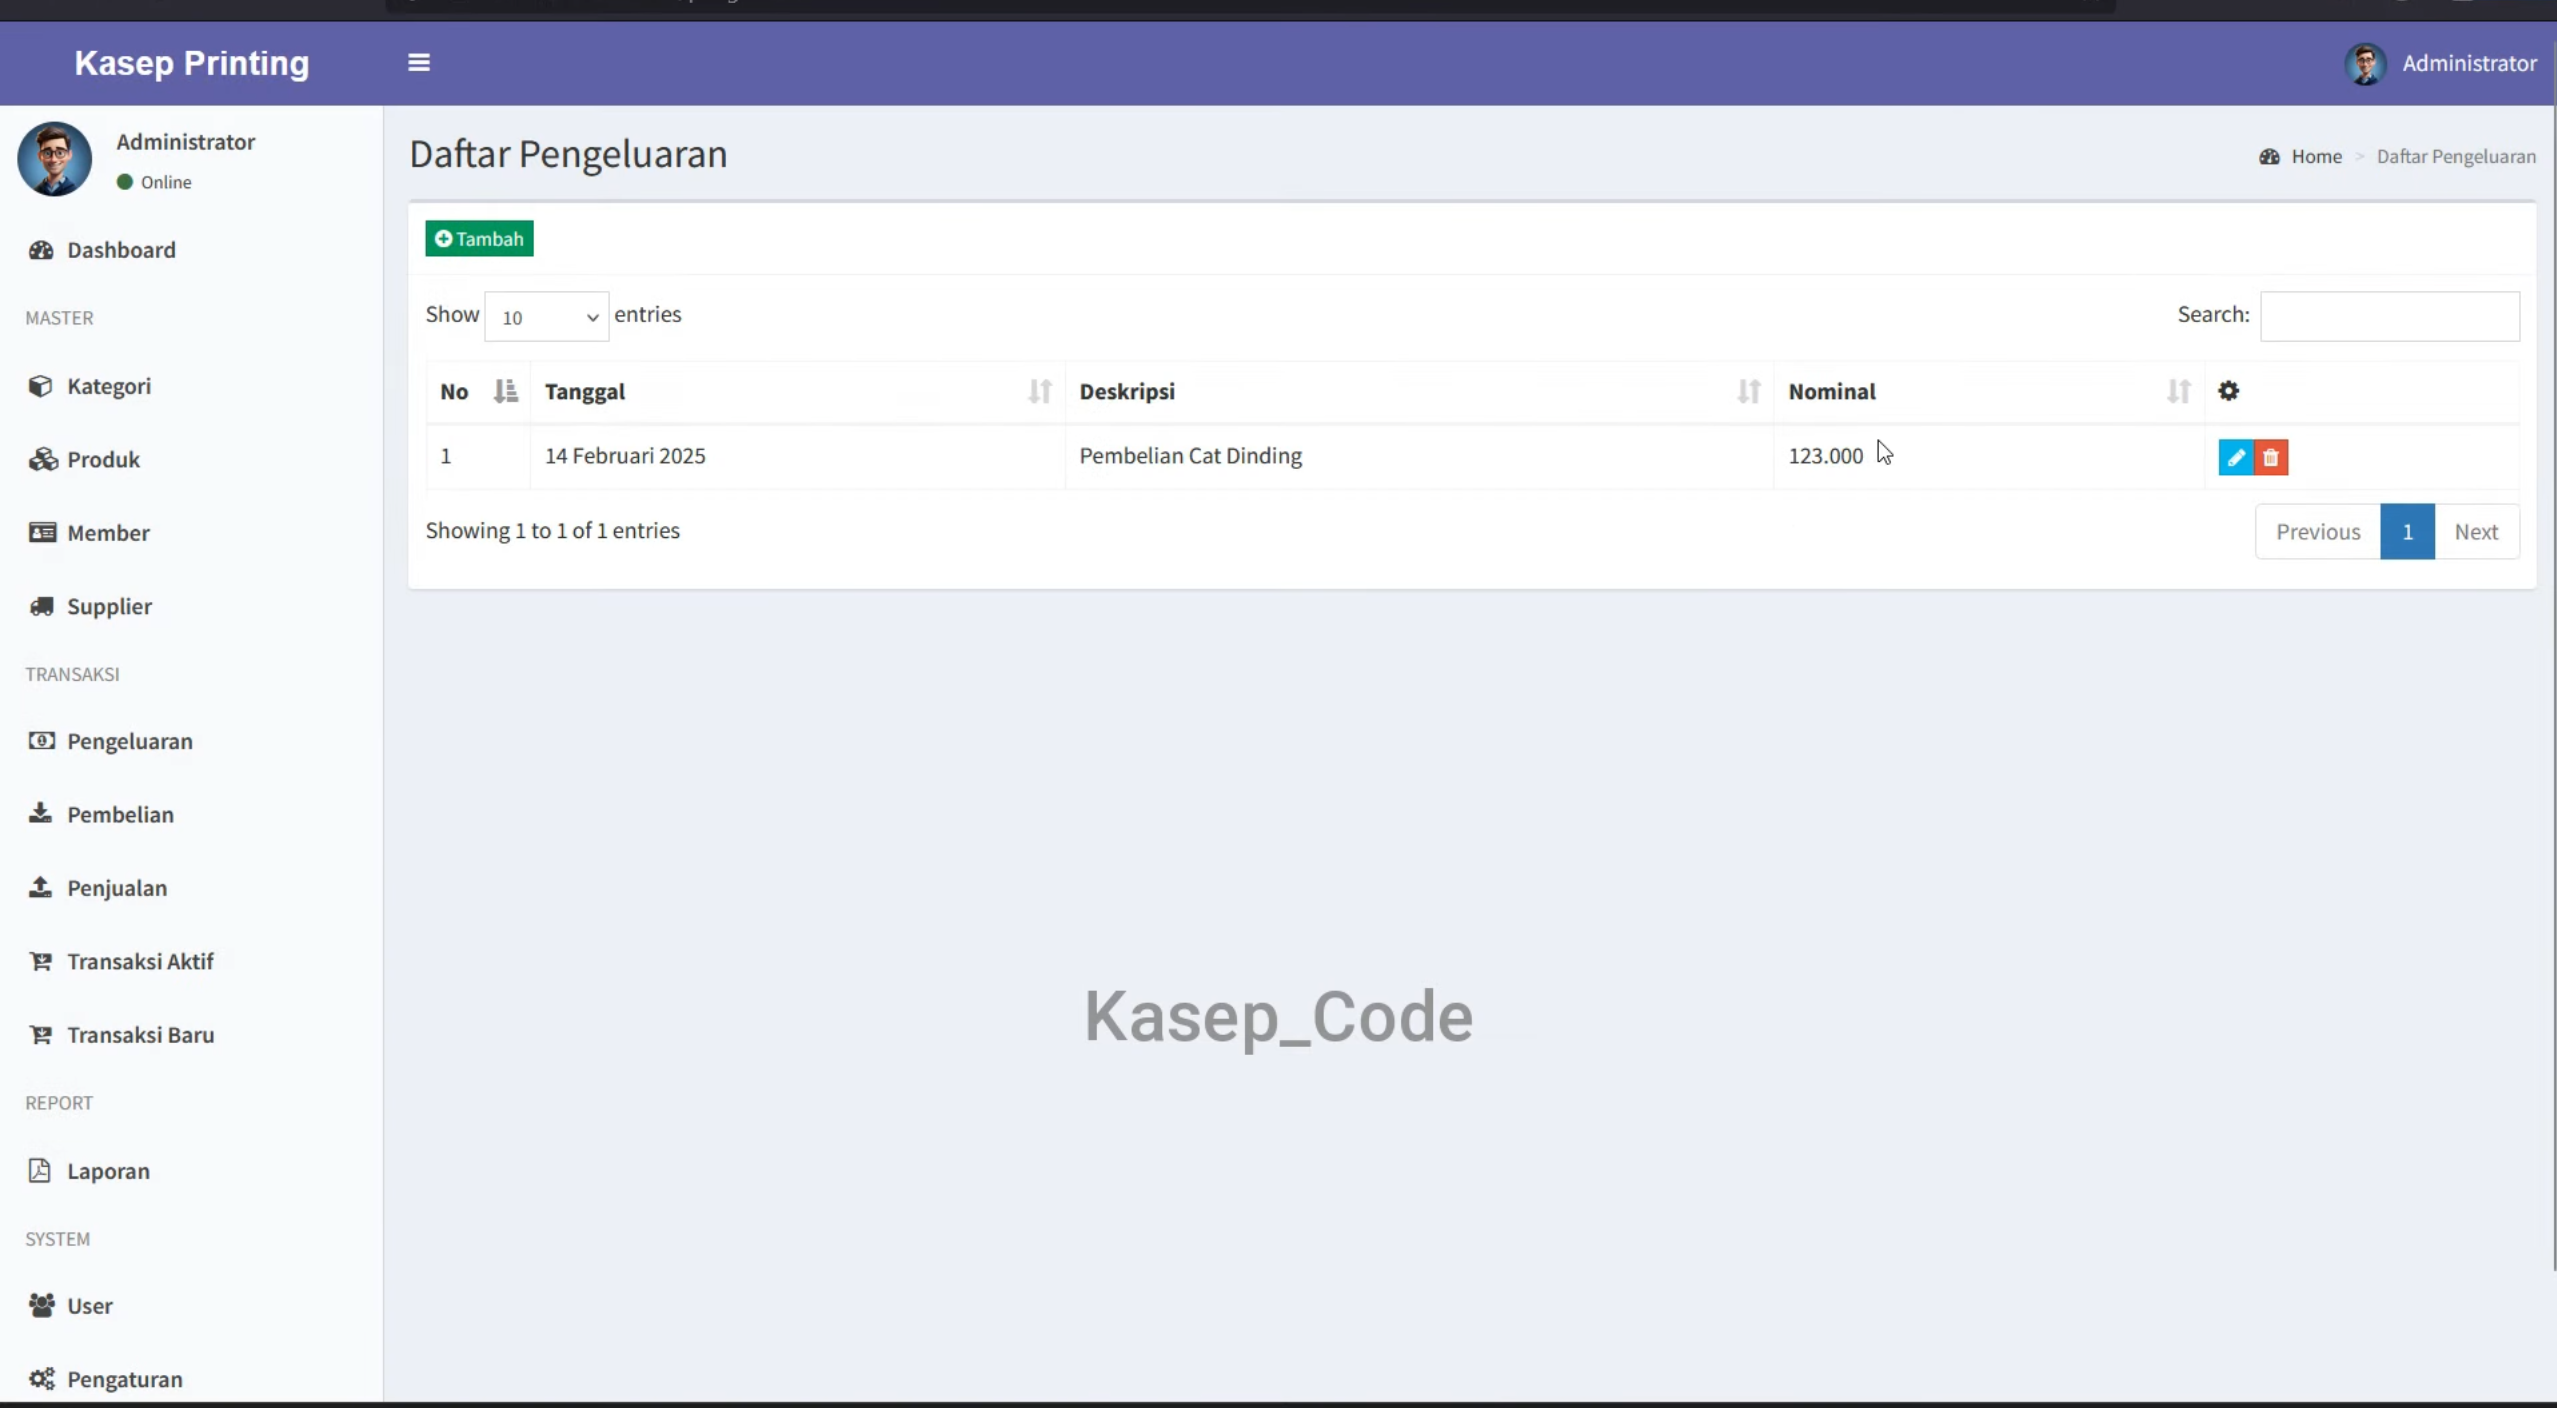This screenshot has width=2557, height=1408.
Task: Click the Next pagination button
Action: click(x=2476, y=531)
